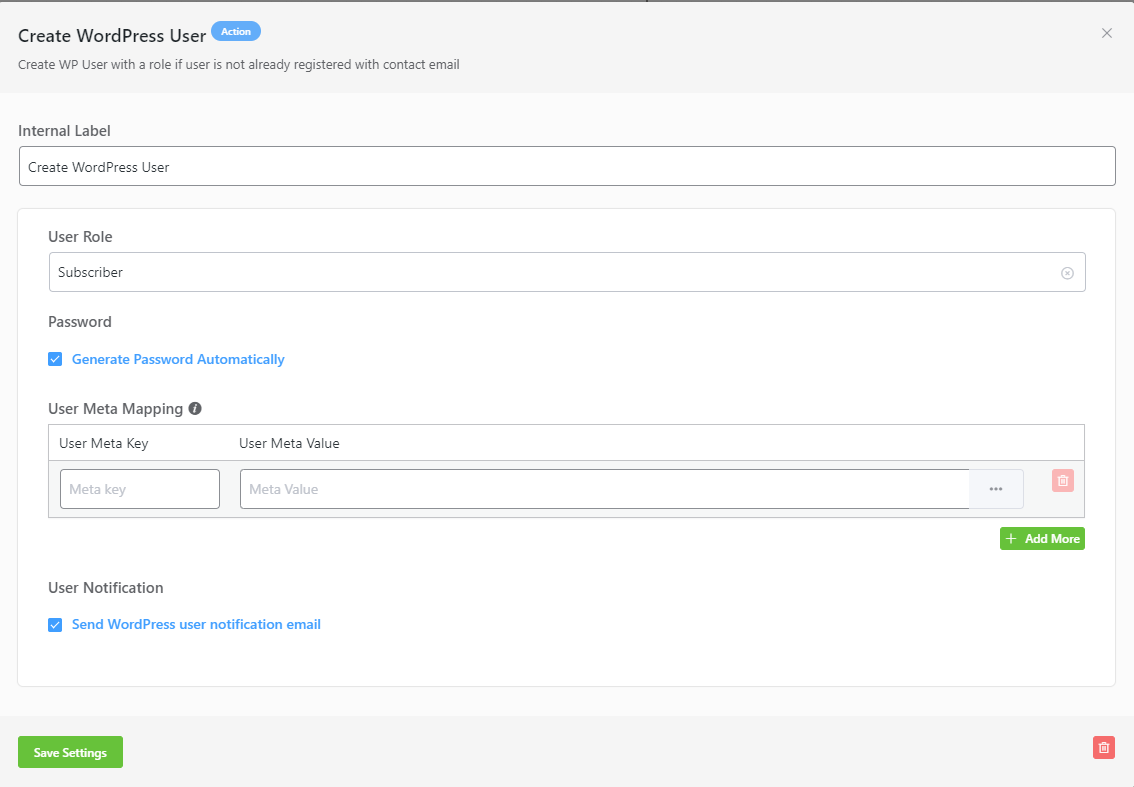Click the User Notification heading
Viewport: 1134px width, 787px height.
click(x=106, y=587)
